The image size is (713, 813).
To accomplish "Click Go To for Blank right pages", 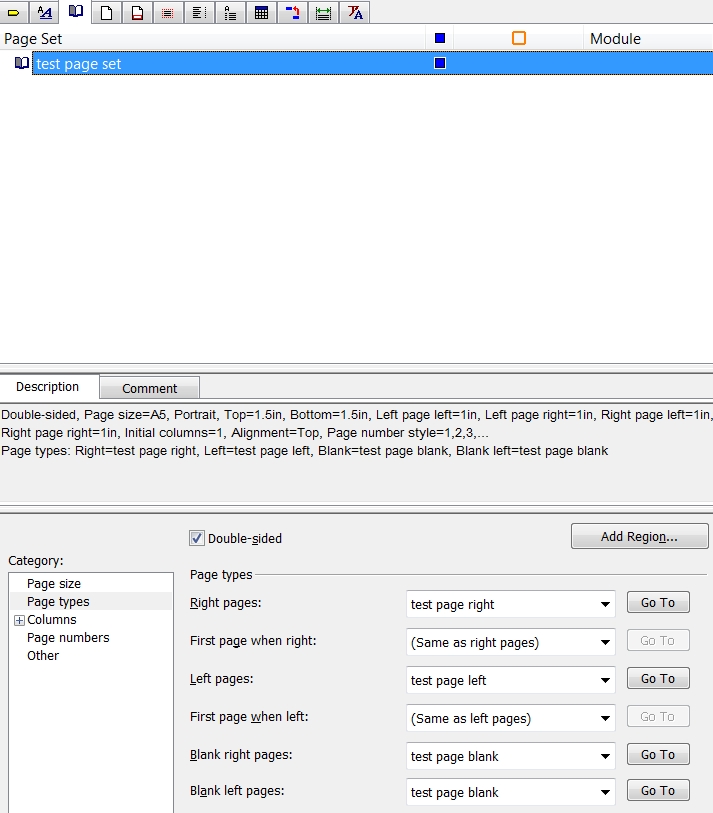I will pyautogui.click(x=658, y=754).
